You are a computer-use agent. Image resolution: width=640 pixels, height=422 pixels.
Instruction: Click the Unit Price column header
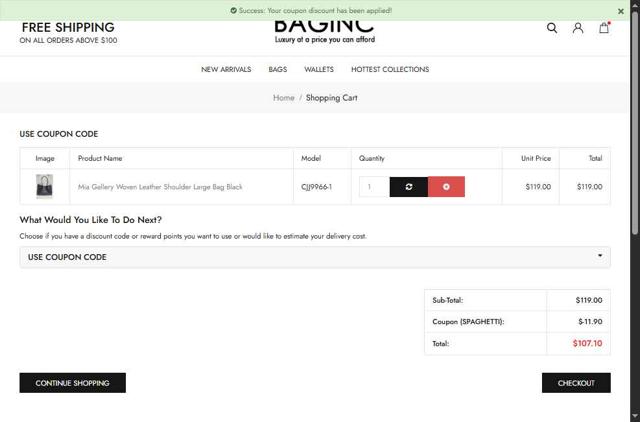click(x=536, y=158)
